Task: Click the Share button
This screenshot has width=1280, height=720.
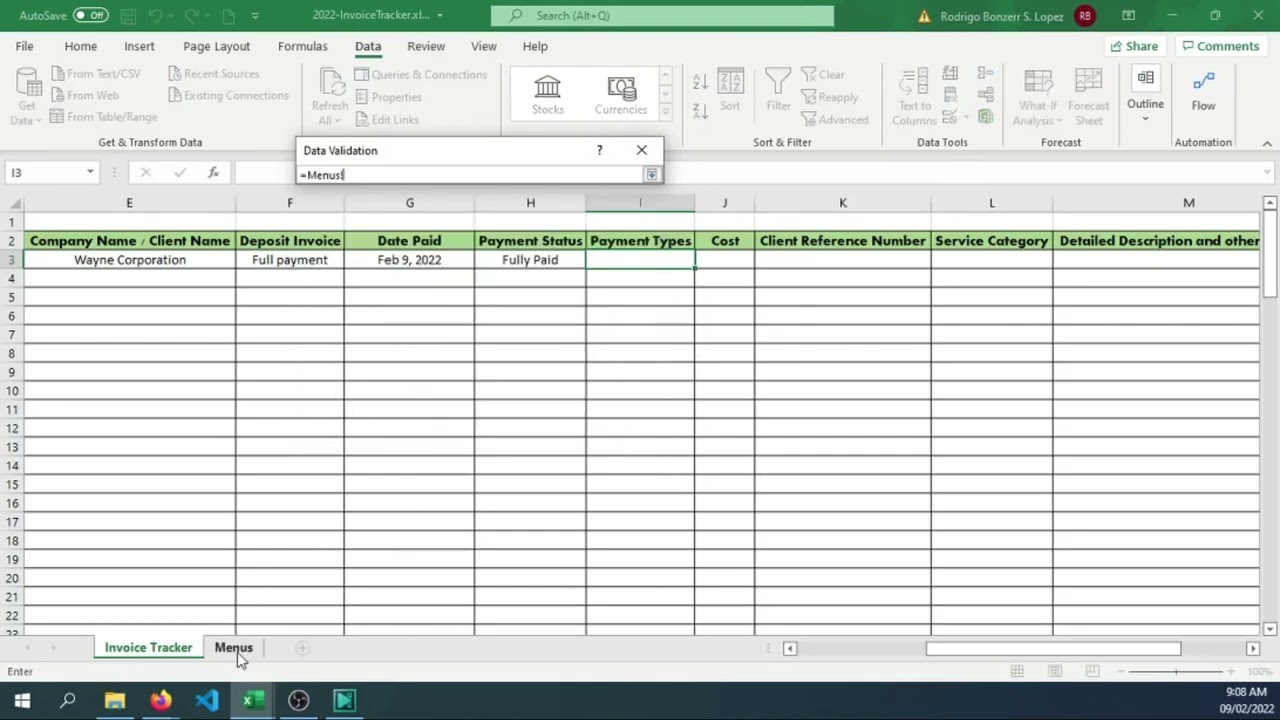Action: click(1134, 46)
